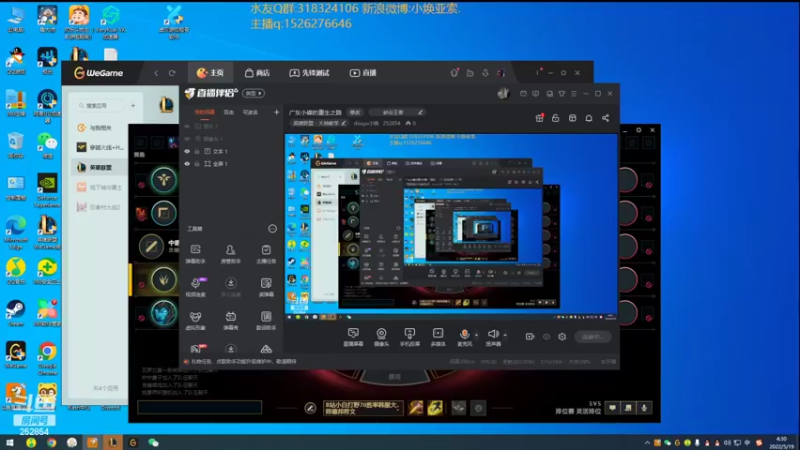Click the notification bell in 直播伴侣
This screenshot has width=800, height=450.
589,118
